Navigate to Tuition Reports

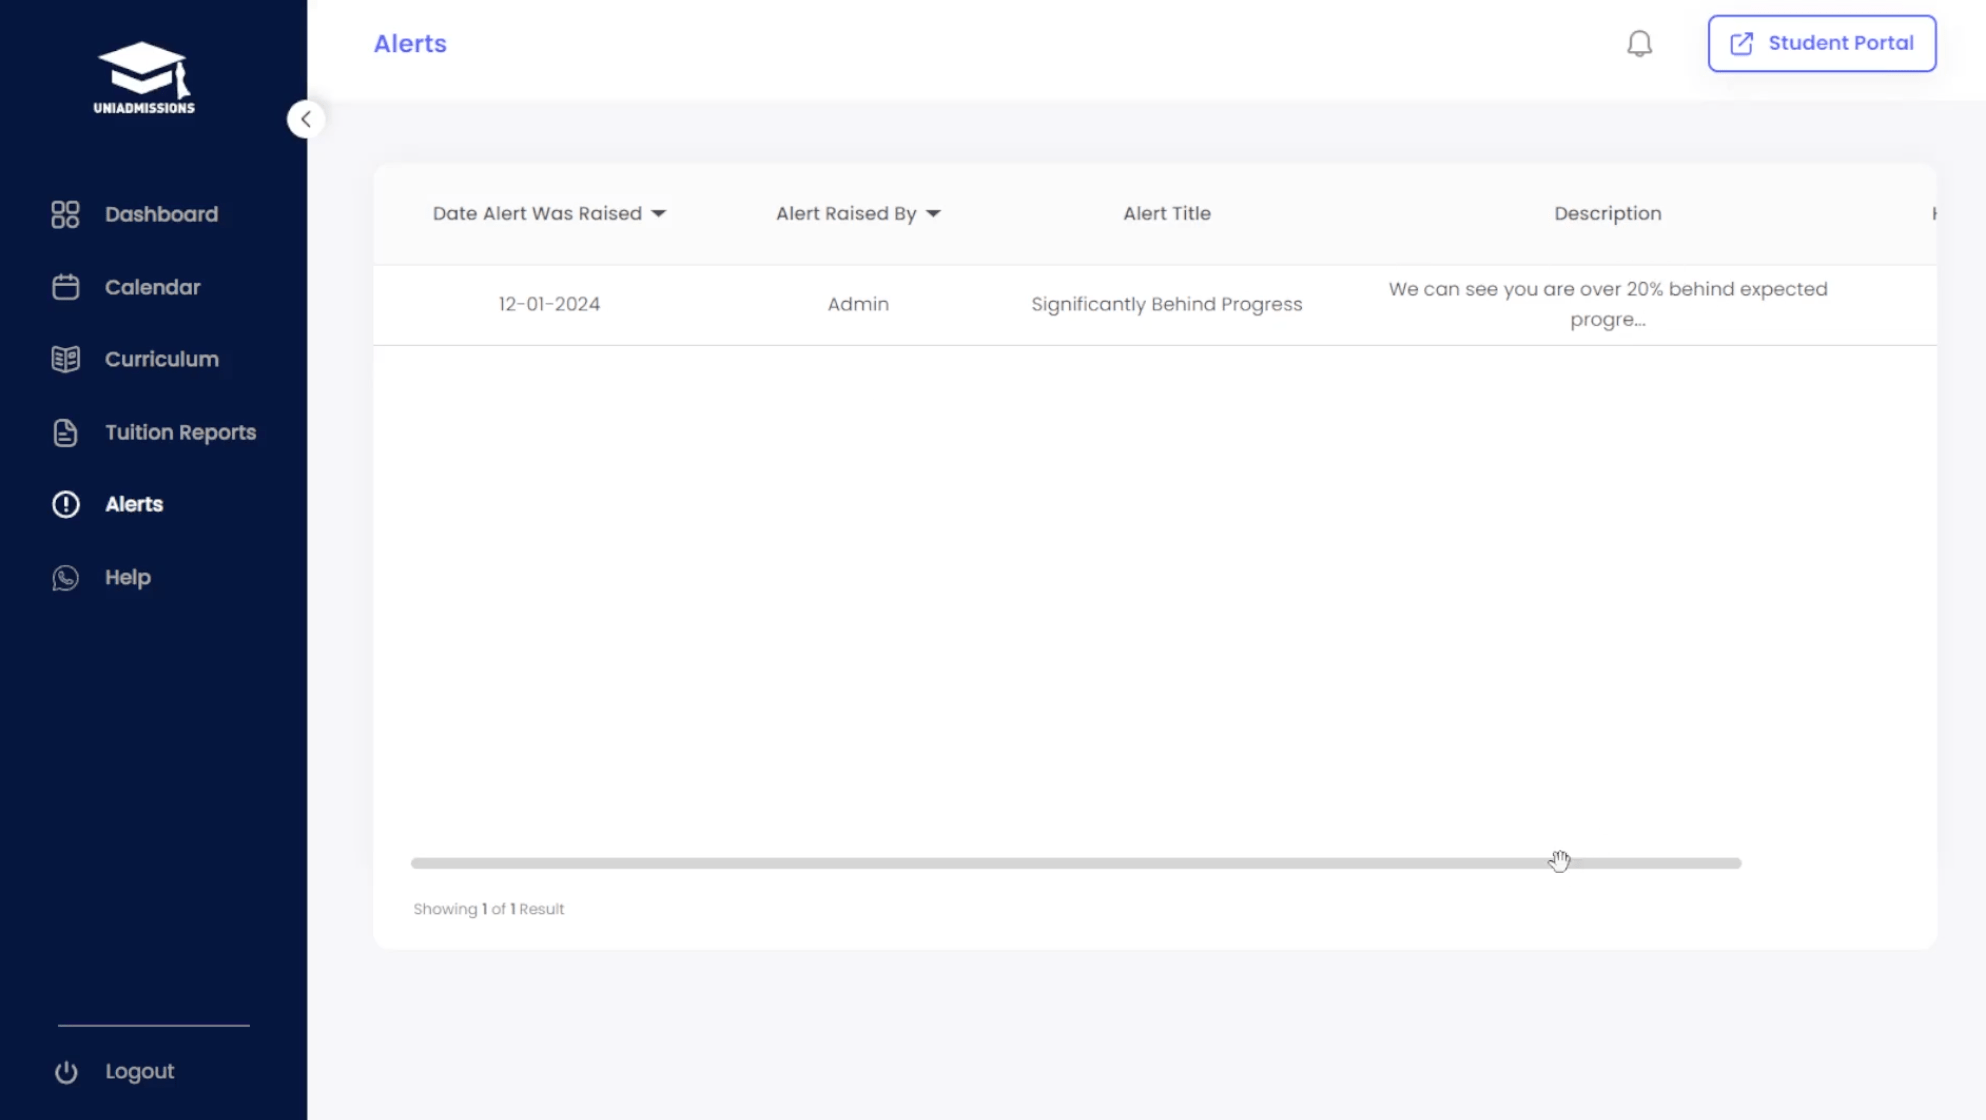pos(180,432)
